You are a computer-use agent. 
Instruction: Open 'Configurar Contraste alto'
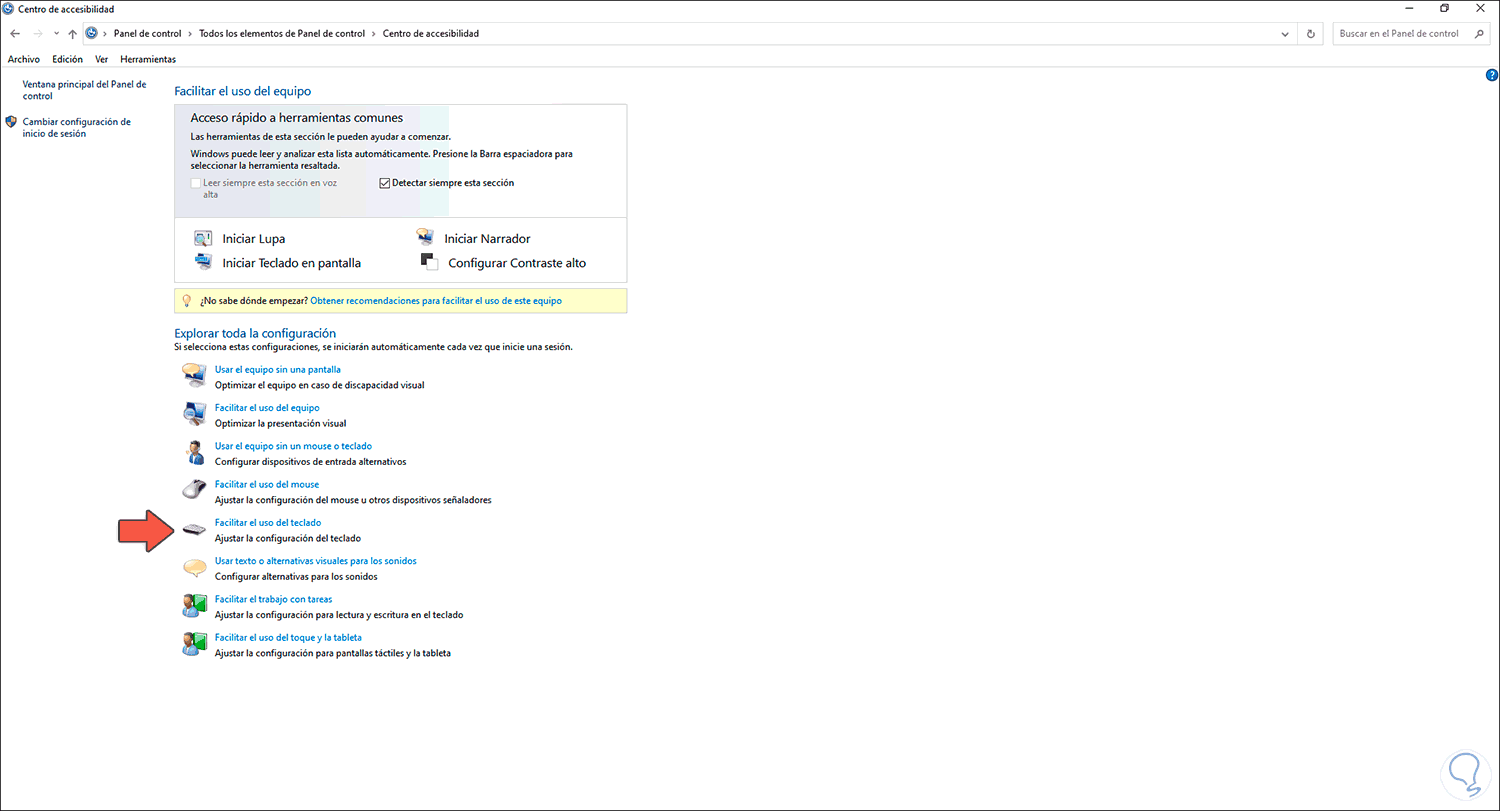click(x=517, y=263)
